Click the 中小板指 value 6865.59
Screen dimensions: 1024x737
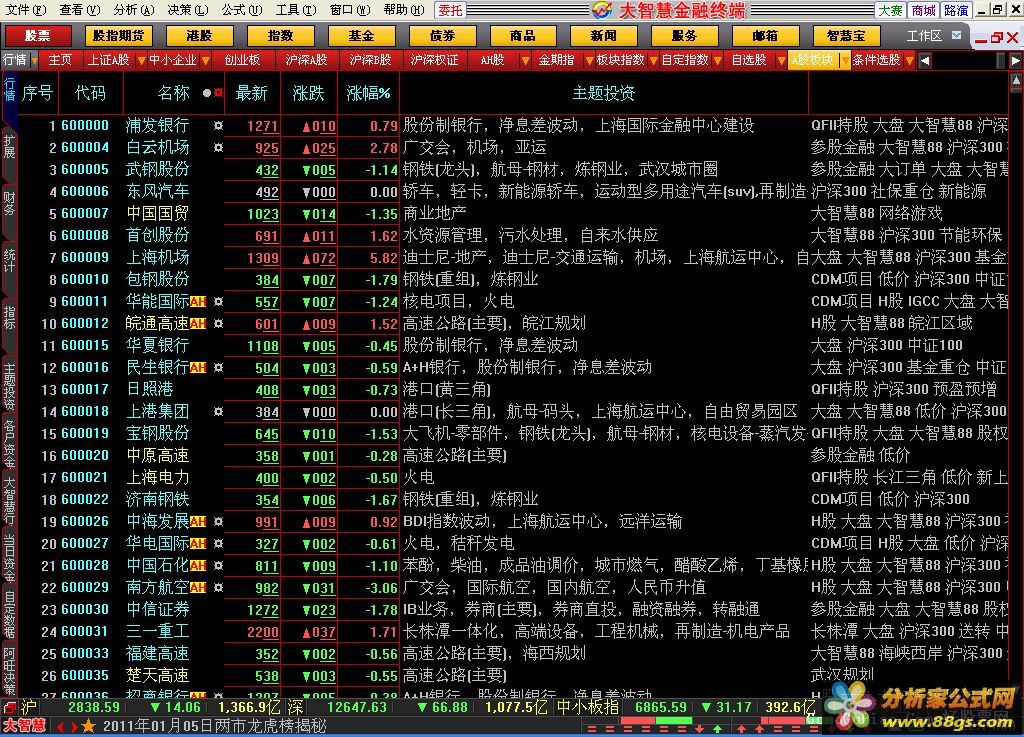tap(661, 707)
